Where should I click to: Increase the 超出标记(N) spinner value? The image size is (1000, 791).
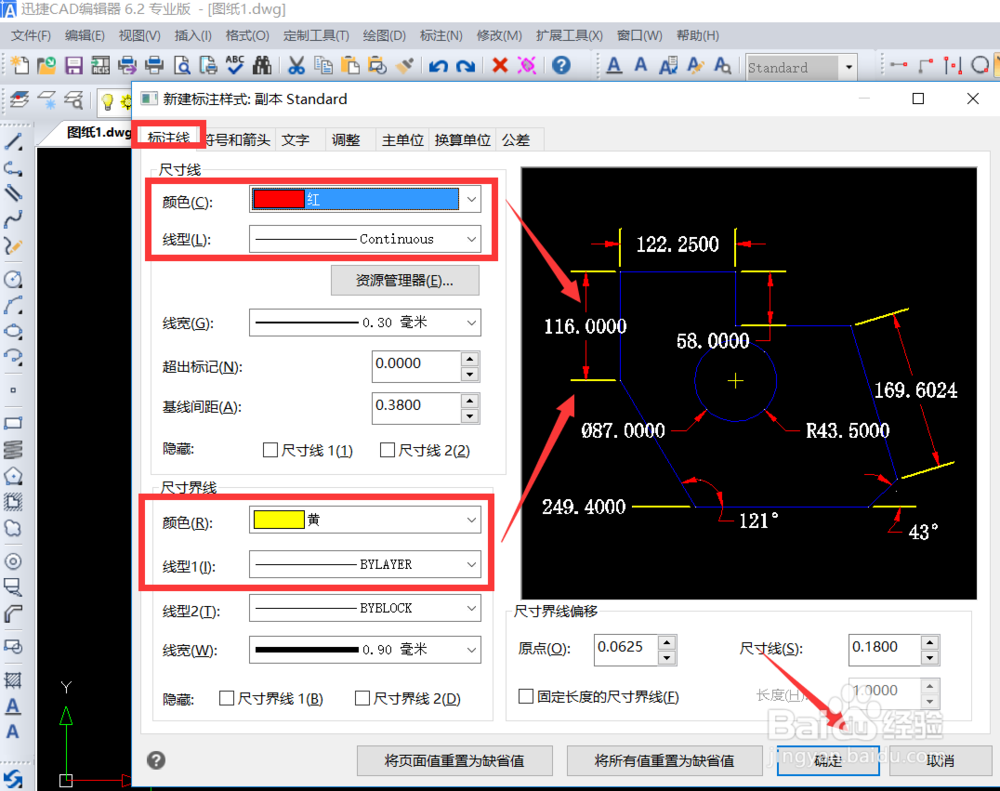[x=470, y=359]
